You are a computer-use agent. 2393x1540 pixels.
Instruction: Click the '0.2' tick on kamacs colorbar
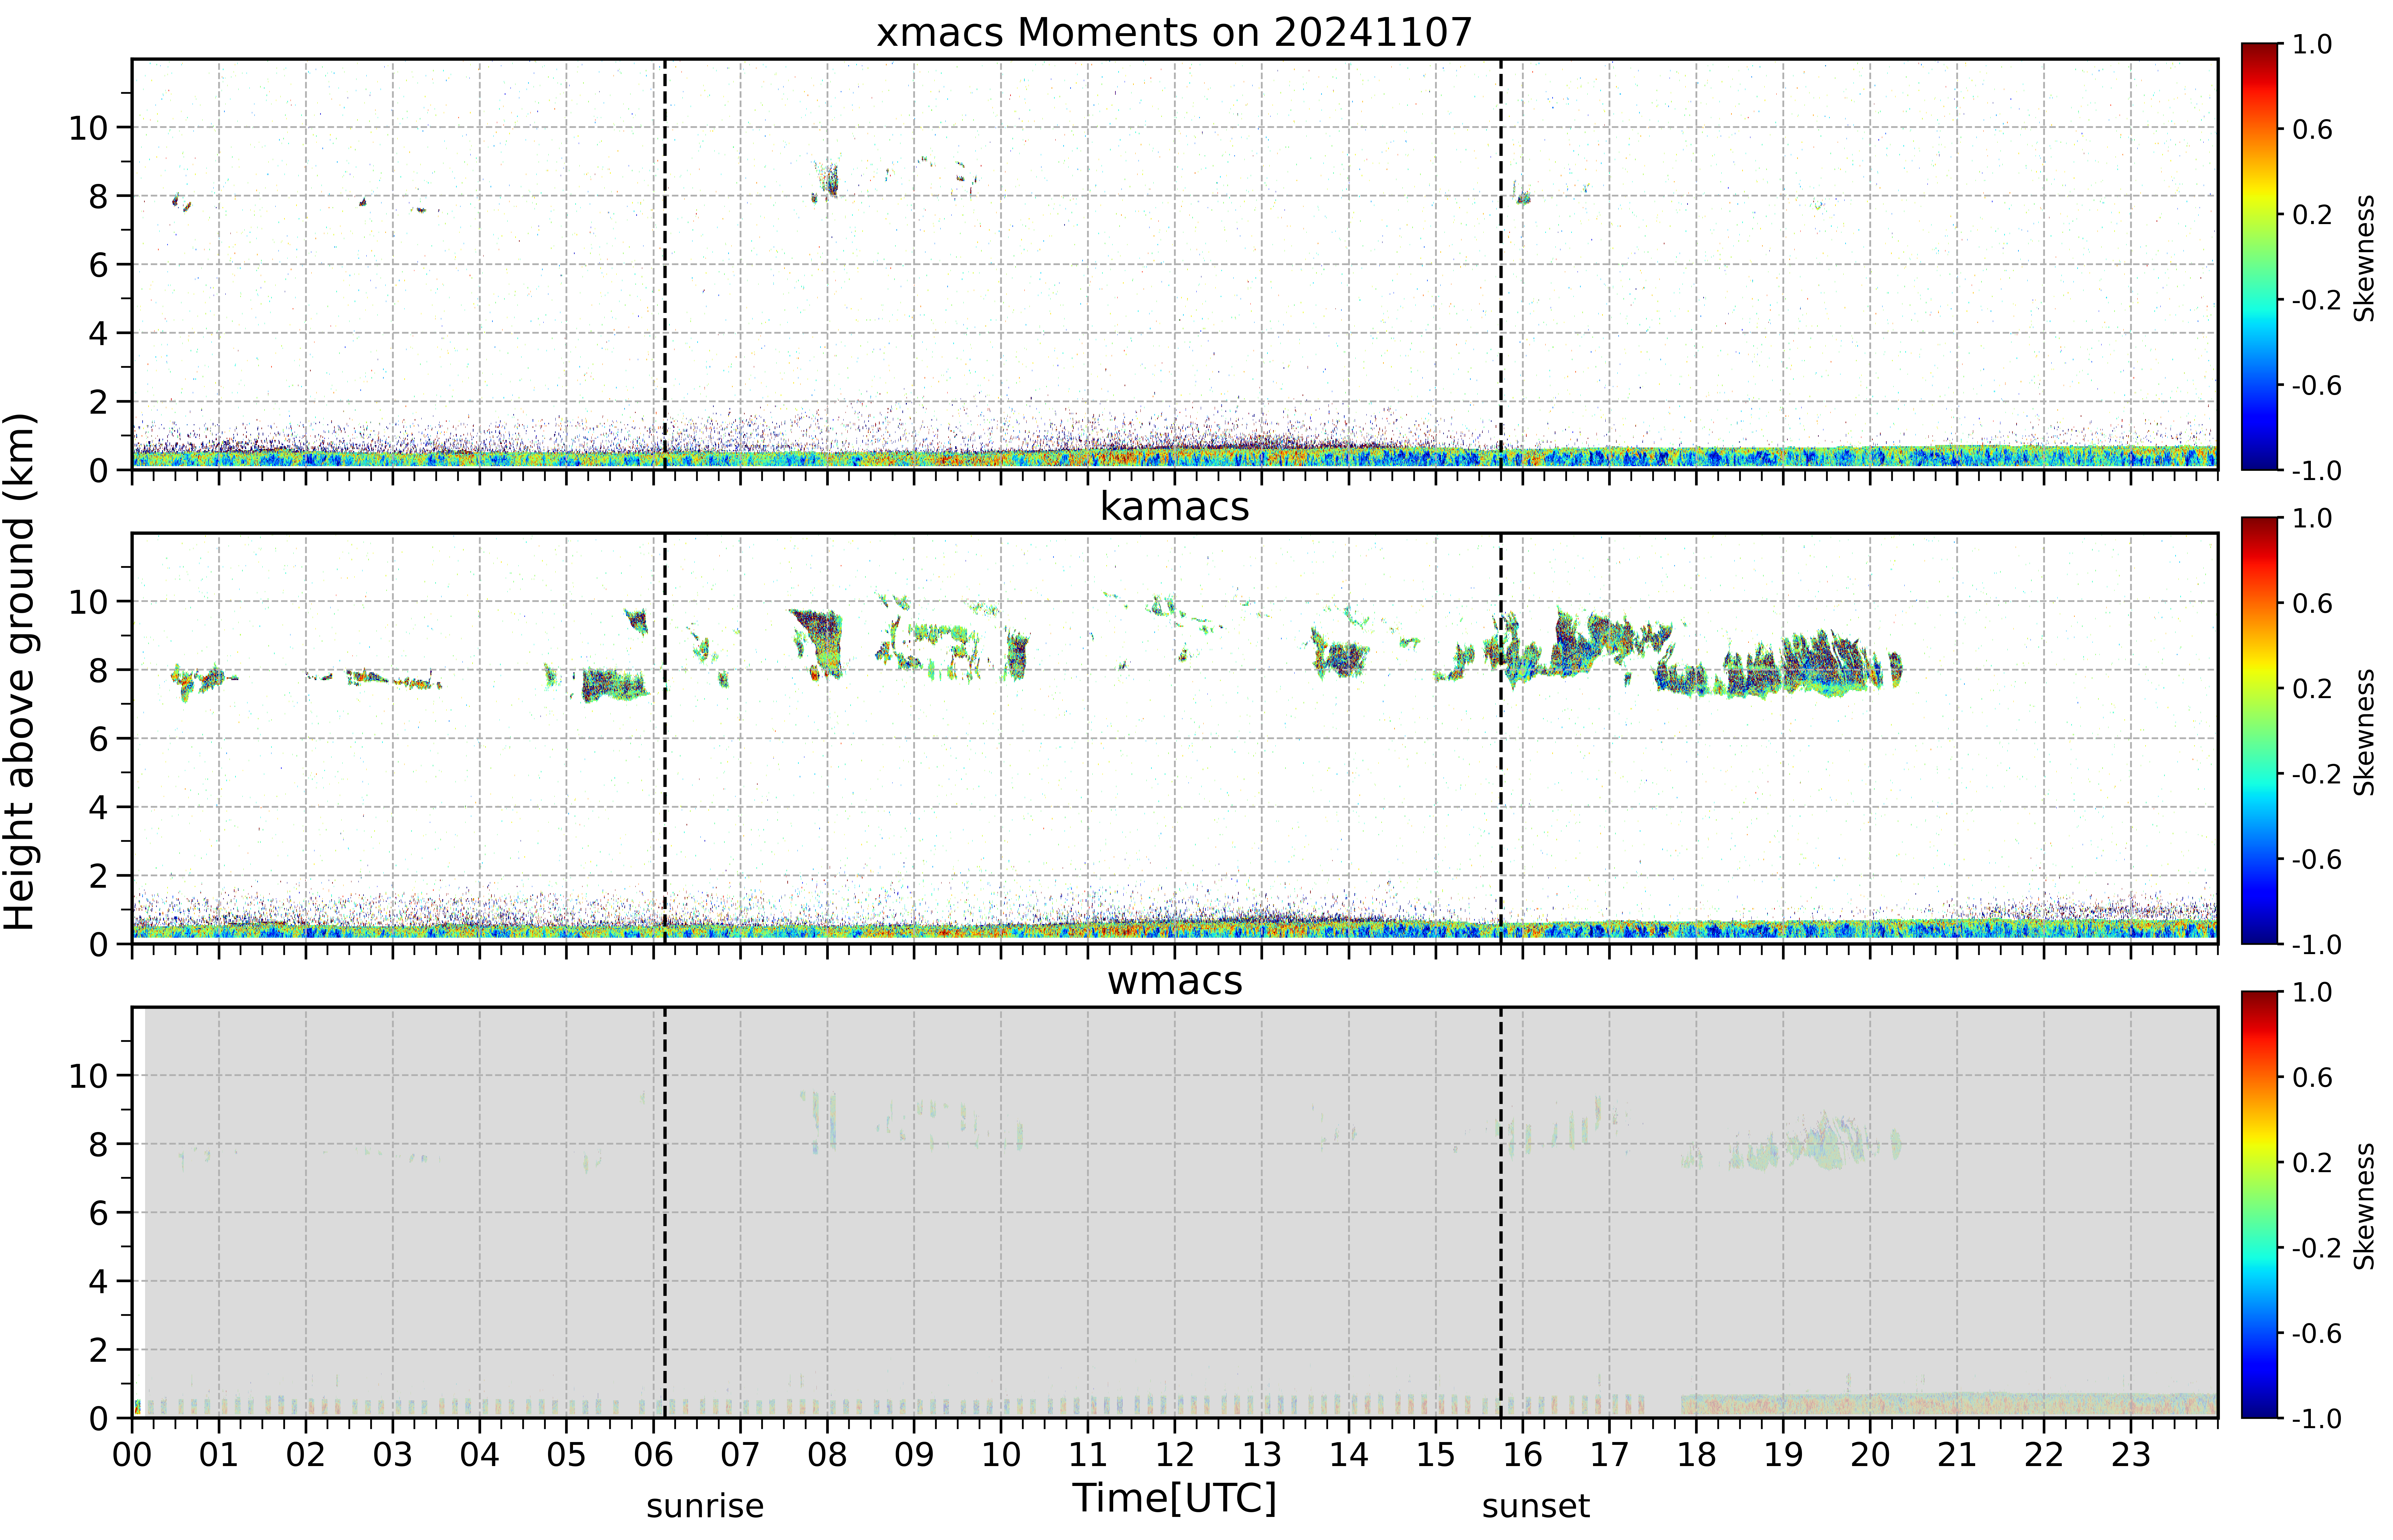tap(2312, 688)
